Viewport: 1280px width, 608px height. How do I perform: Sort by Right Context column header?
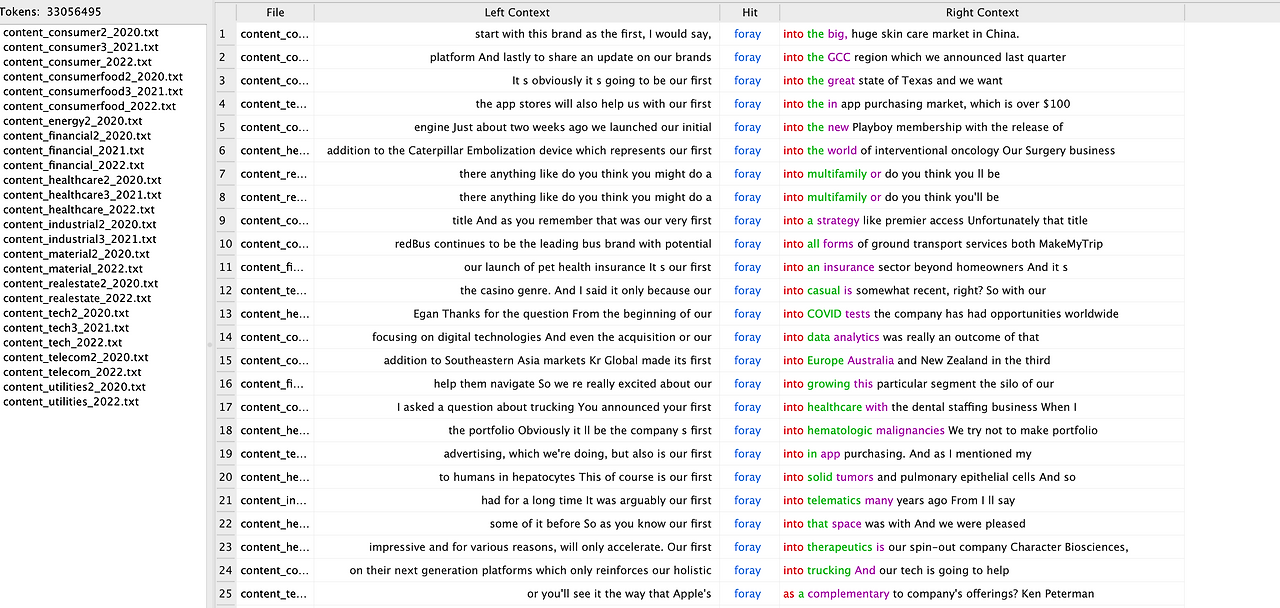coord(982,12)
